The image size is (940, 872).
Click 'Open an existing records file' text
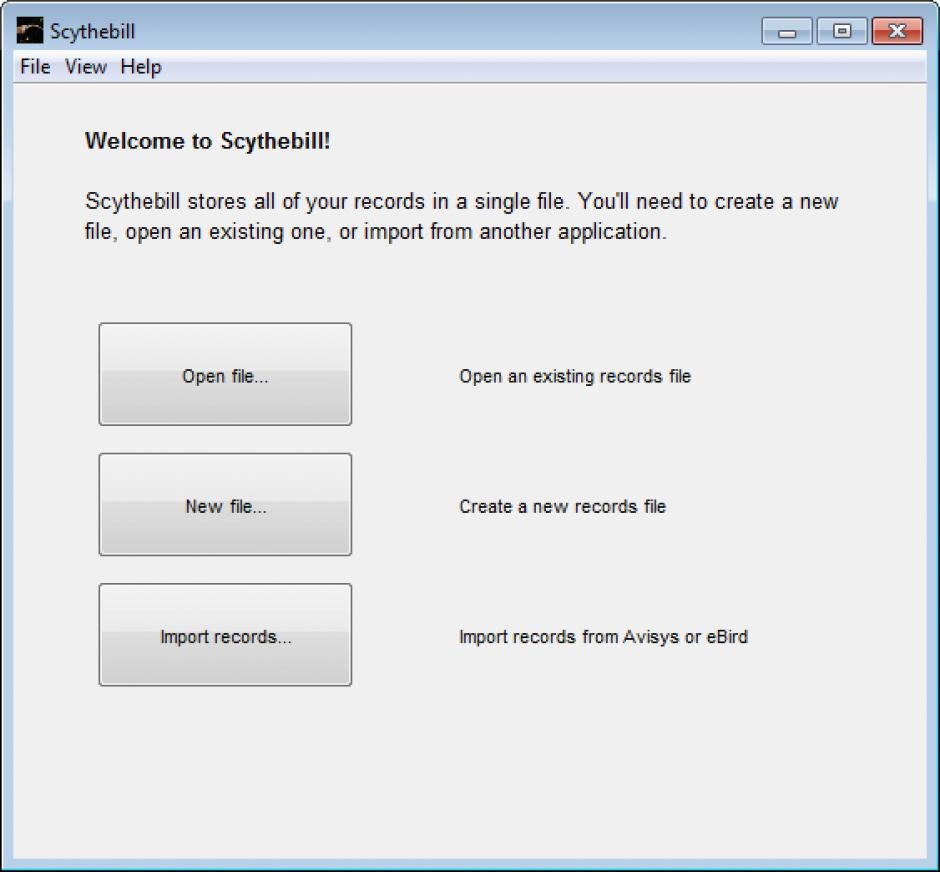tap(576, 376)
